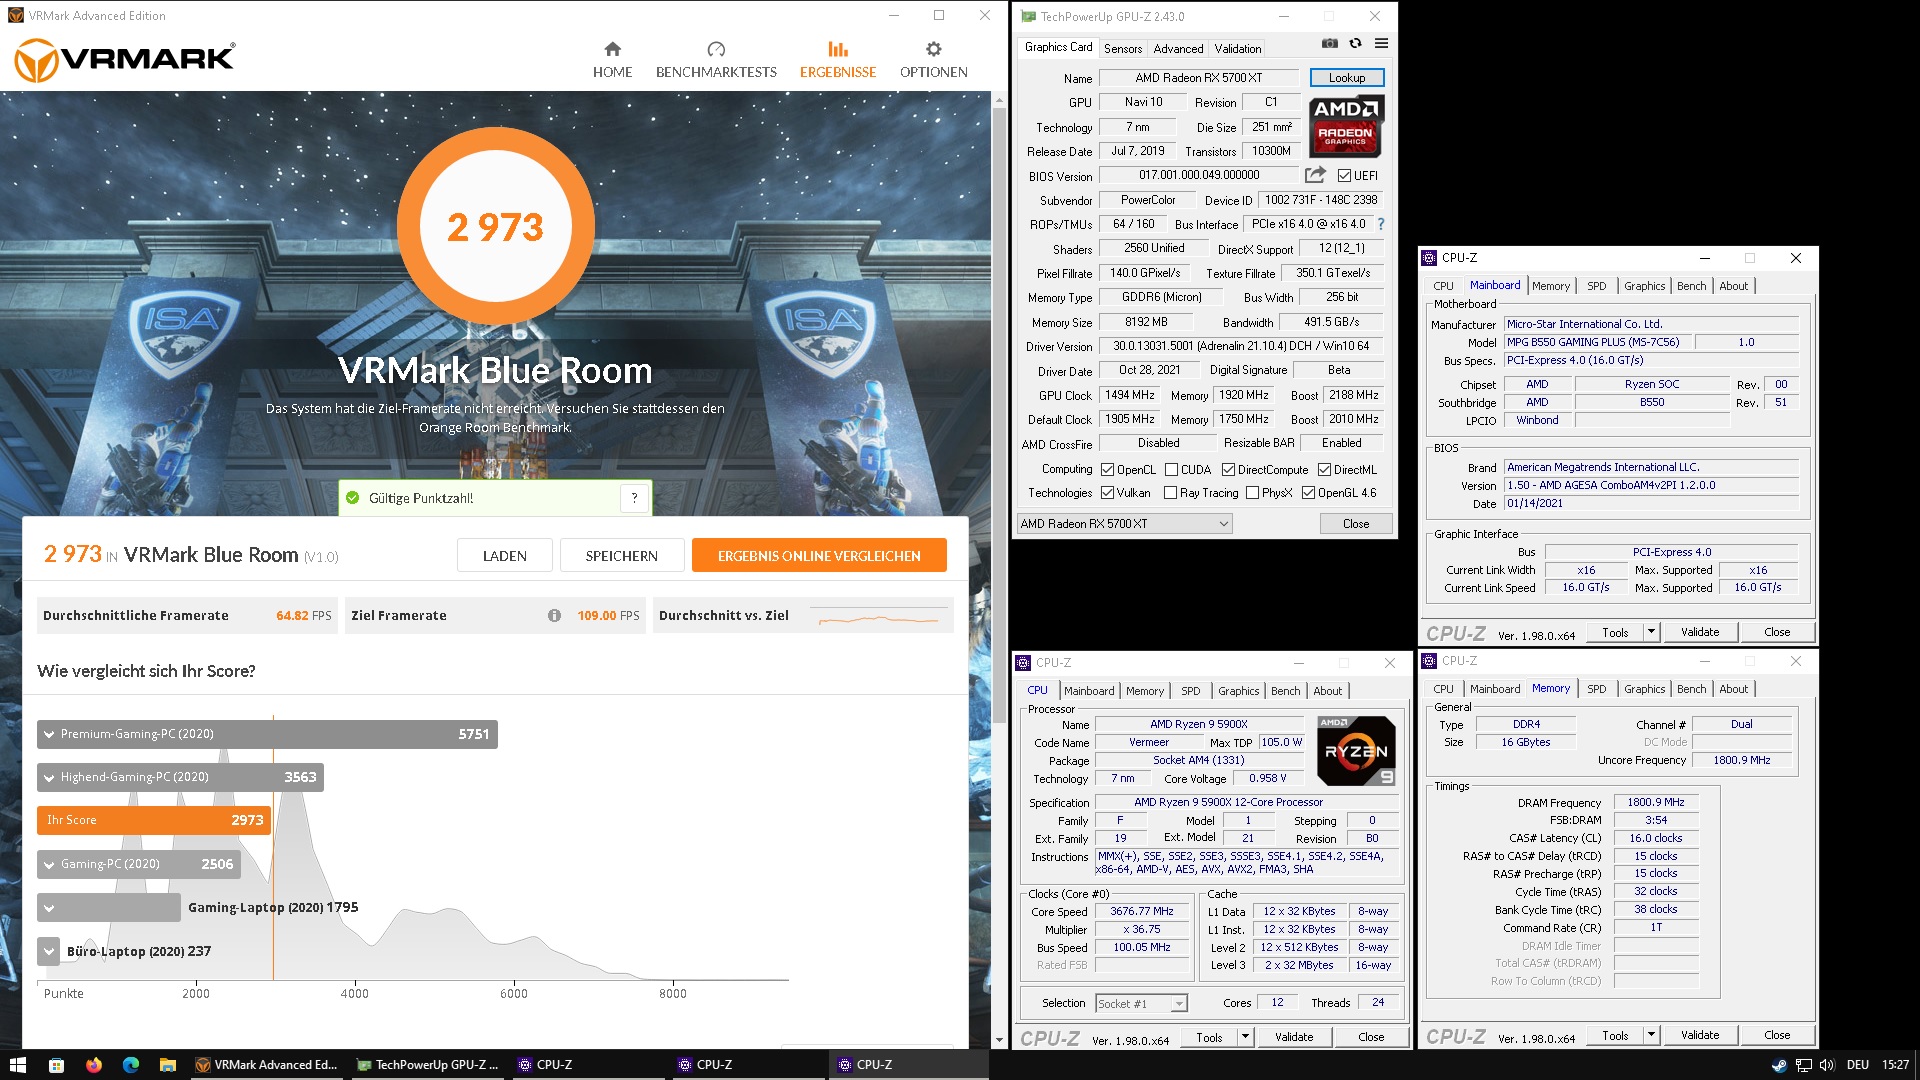The image size is (1920, 1080).
Task: Open the OPTIONEN gear in VRMark
Action: coord(933,60)
